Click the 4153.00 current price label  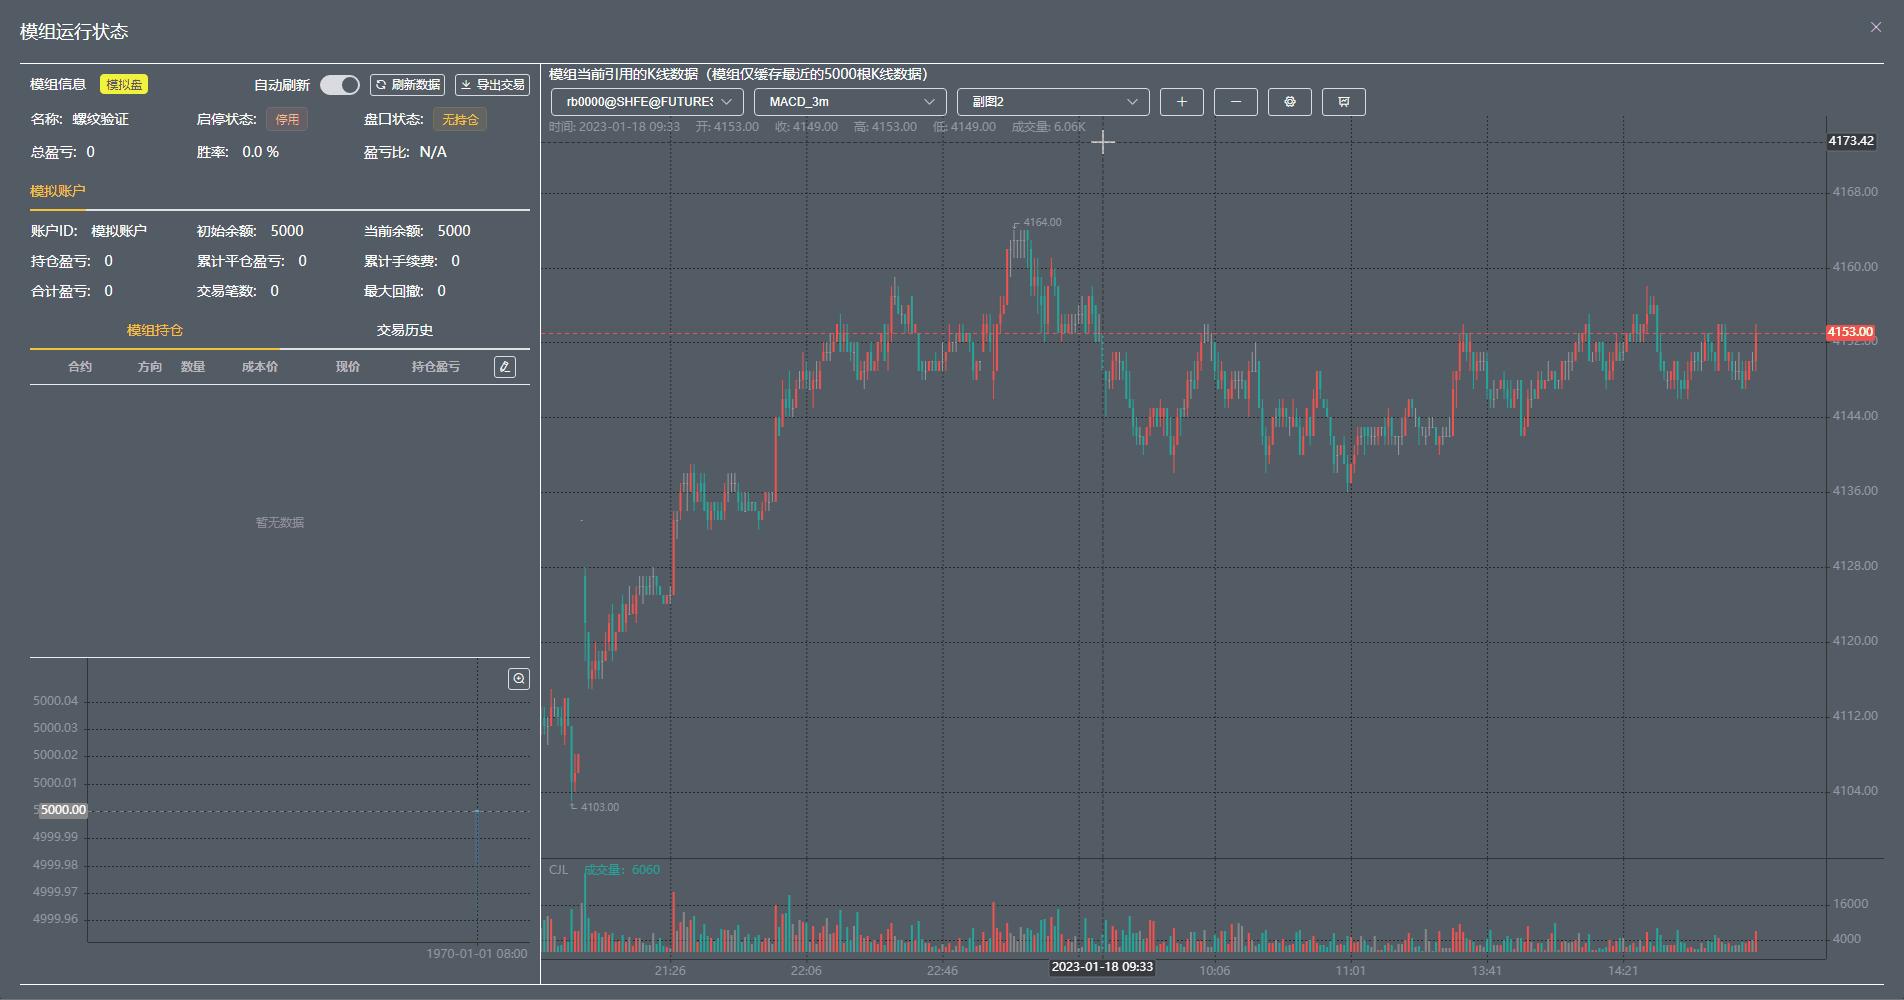tap(1849, 332)
